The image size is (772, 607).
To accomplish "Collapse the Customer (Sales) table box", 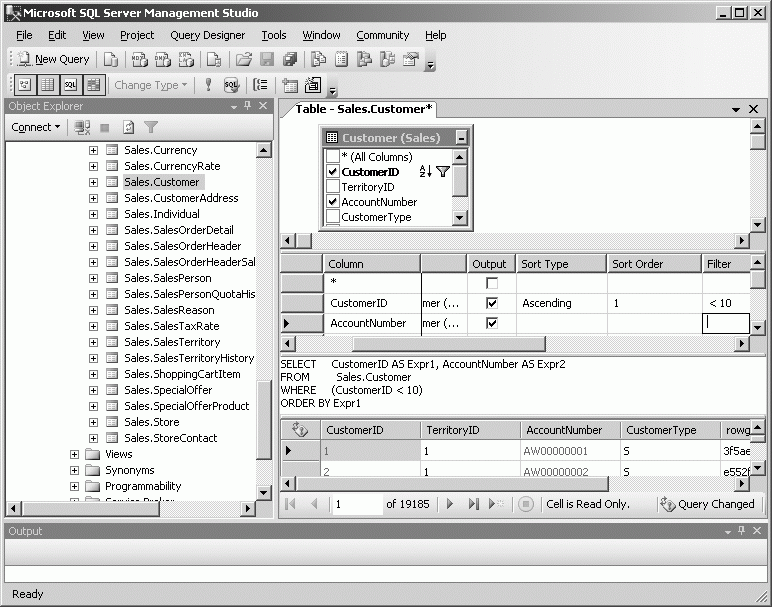I will 461,137.
